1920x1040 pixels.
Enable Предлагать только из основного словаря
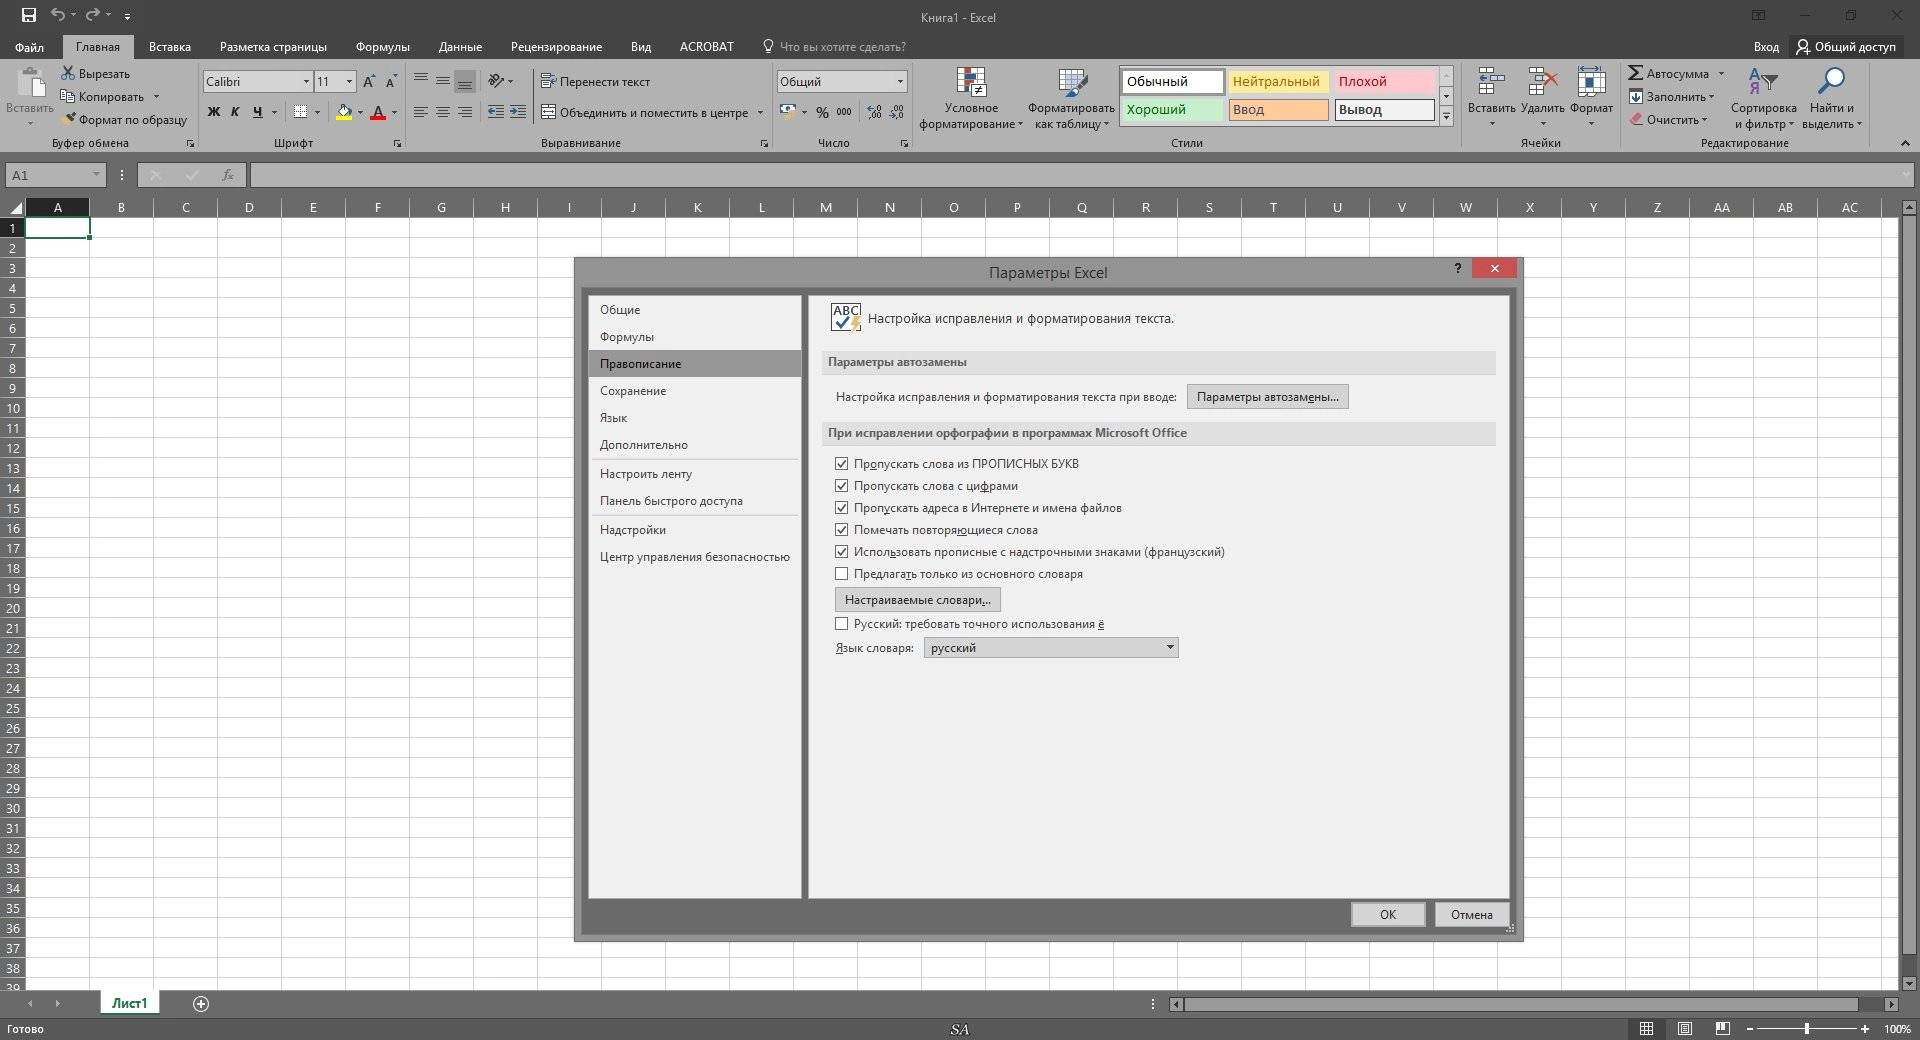(841, 574)
